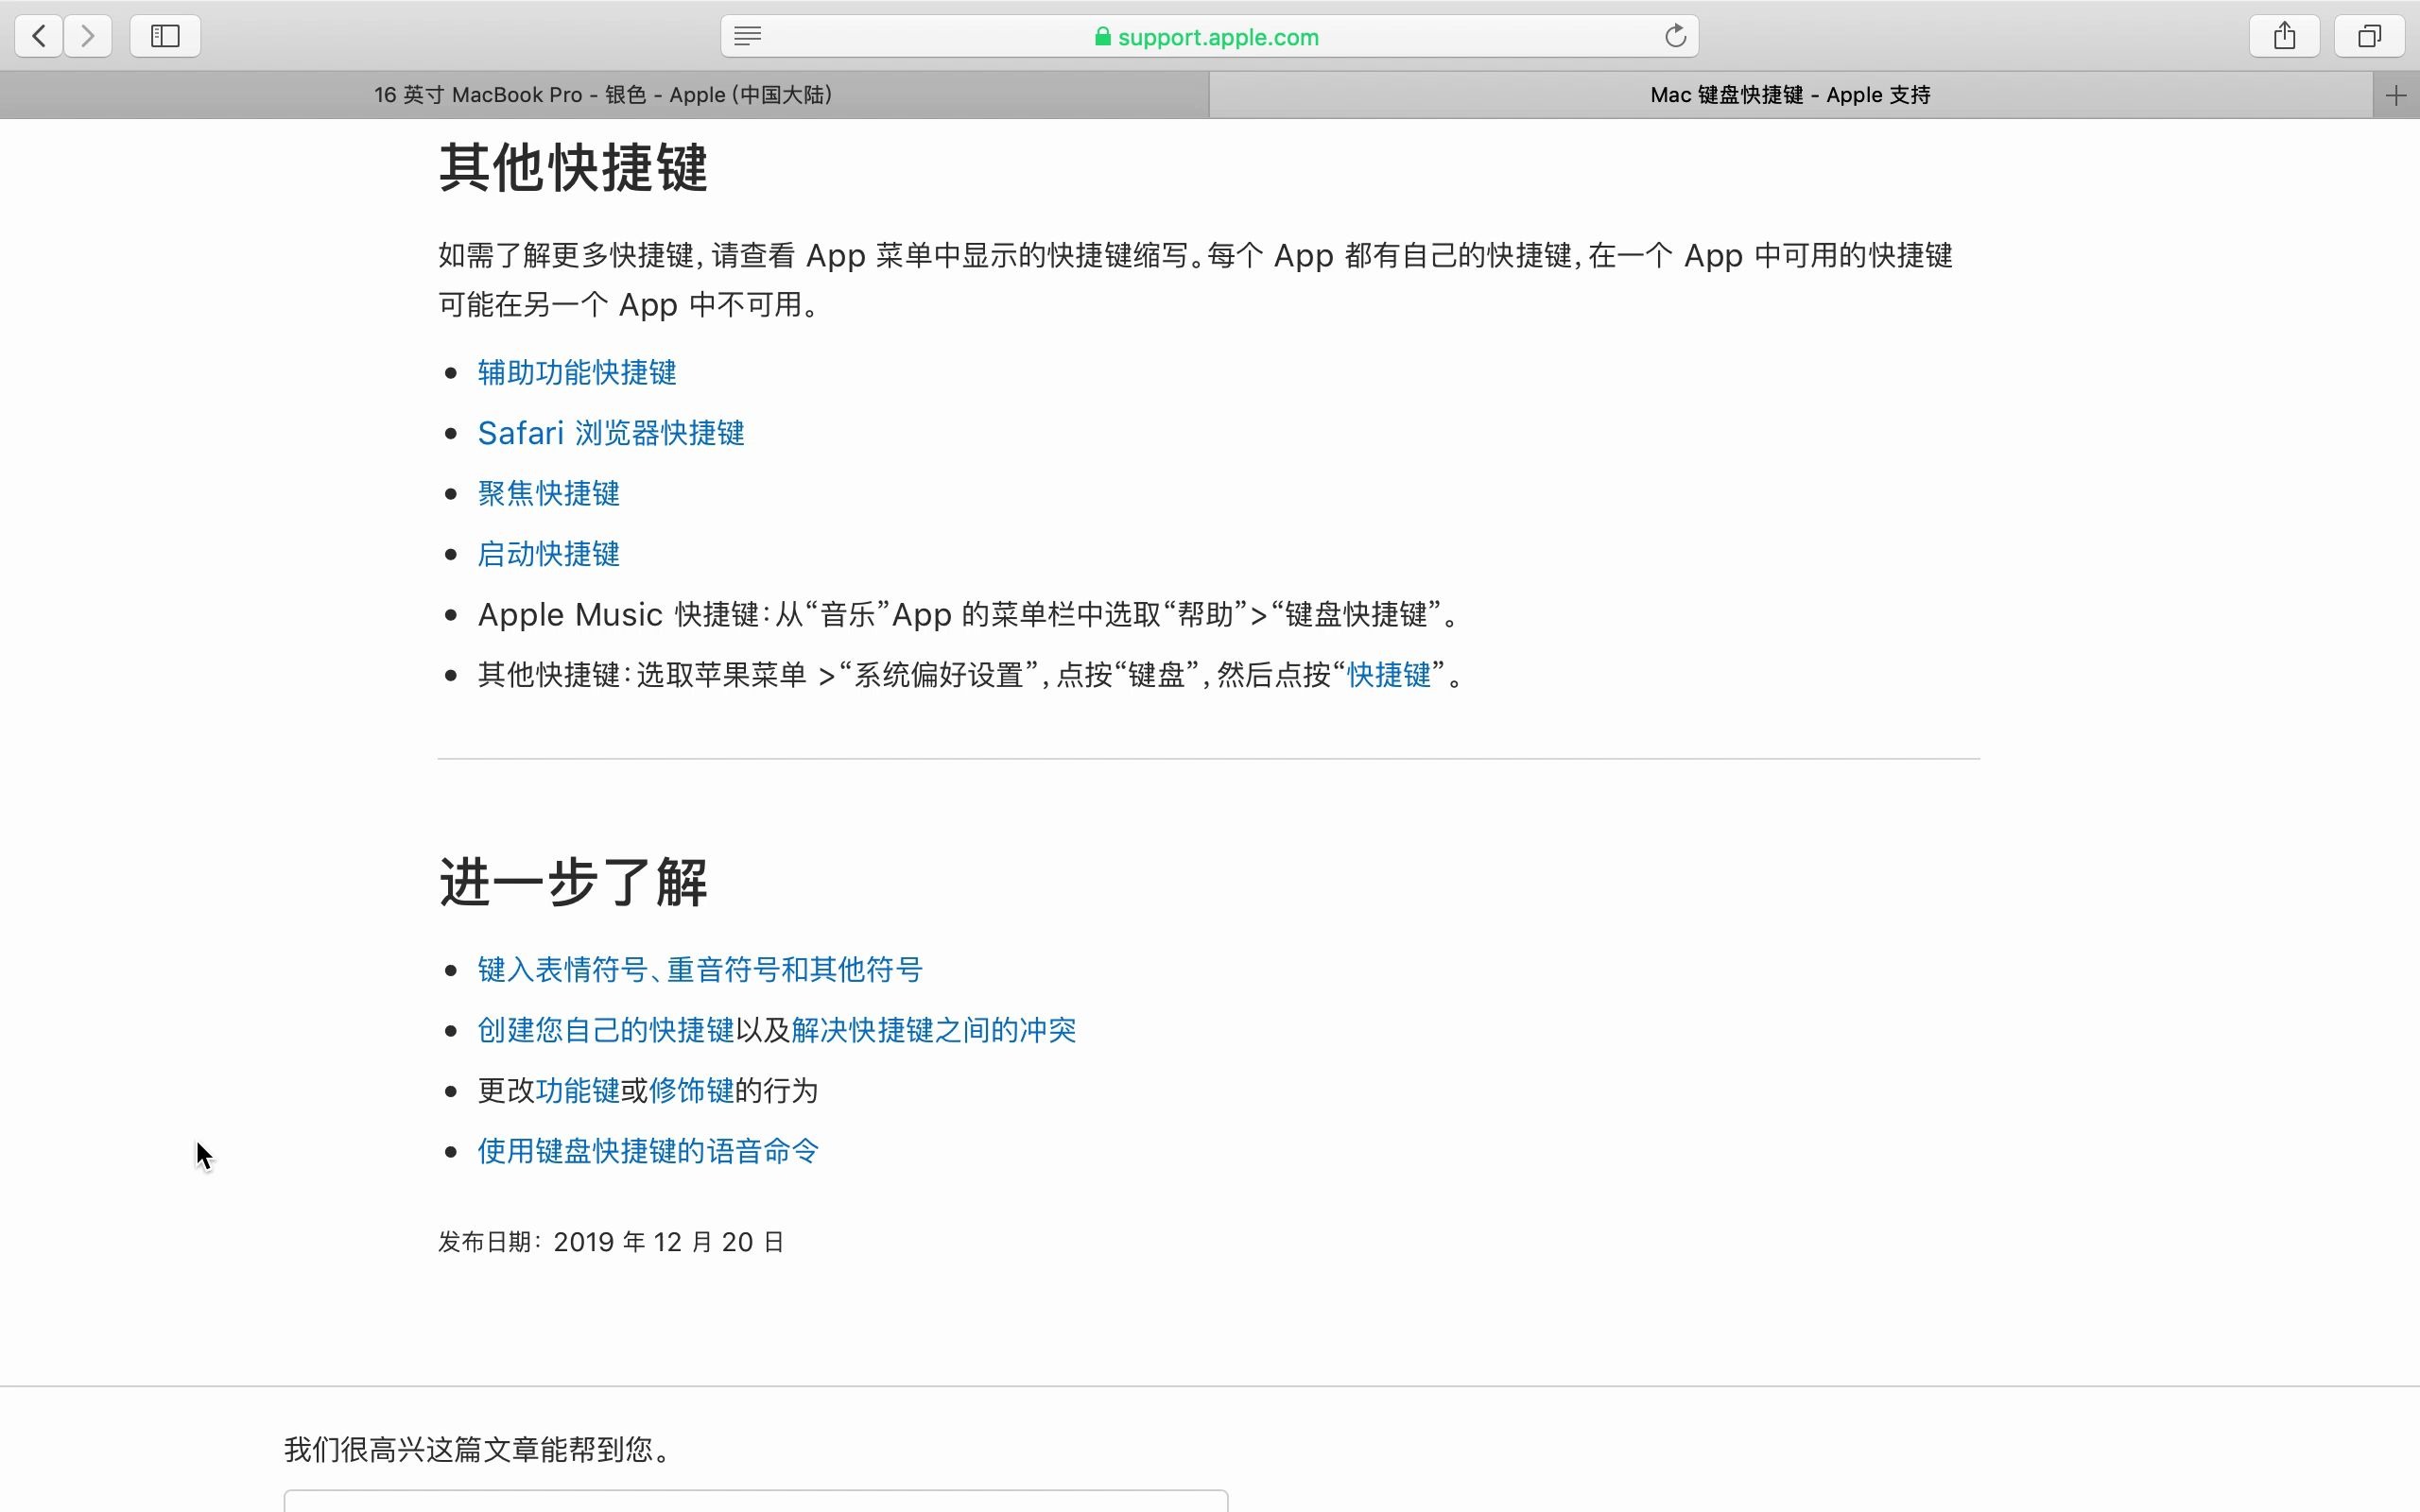The width and height of the screenshot is (2420, 1512).
Task: Open Reader view icon in address bar
Action: click(748, 37)
